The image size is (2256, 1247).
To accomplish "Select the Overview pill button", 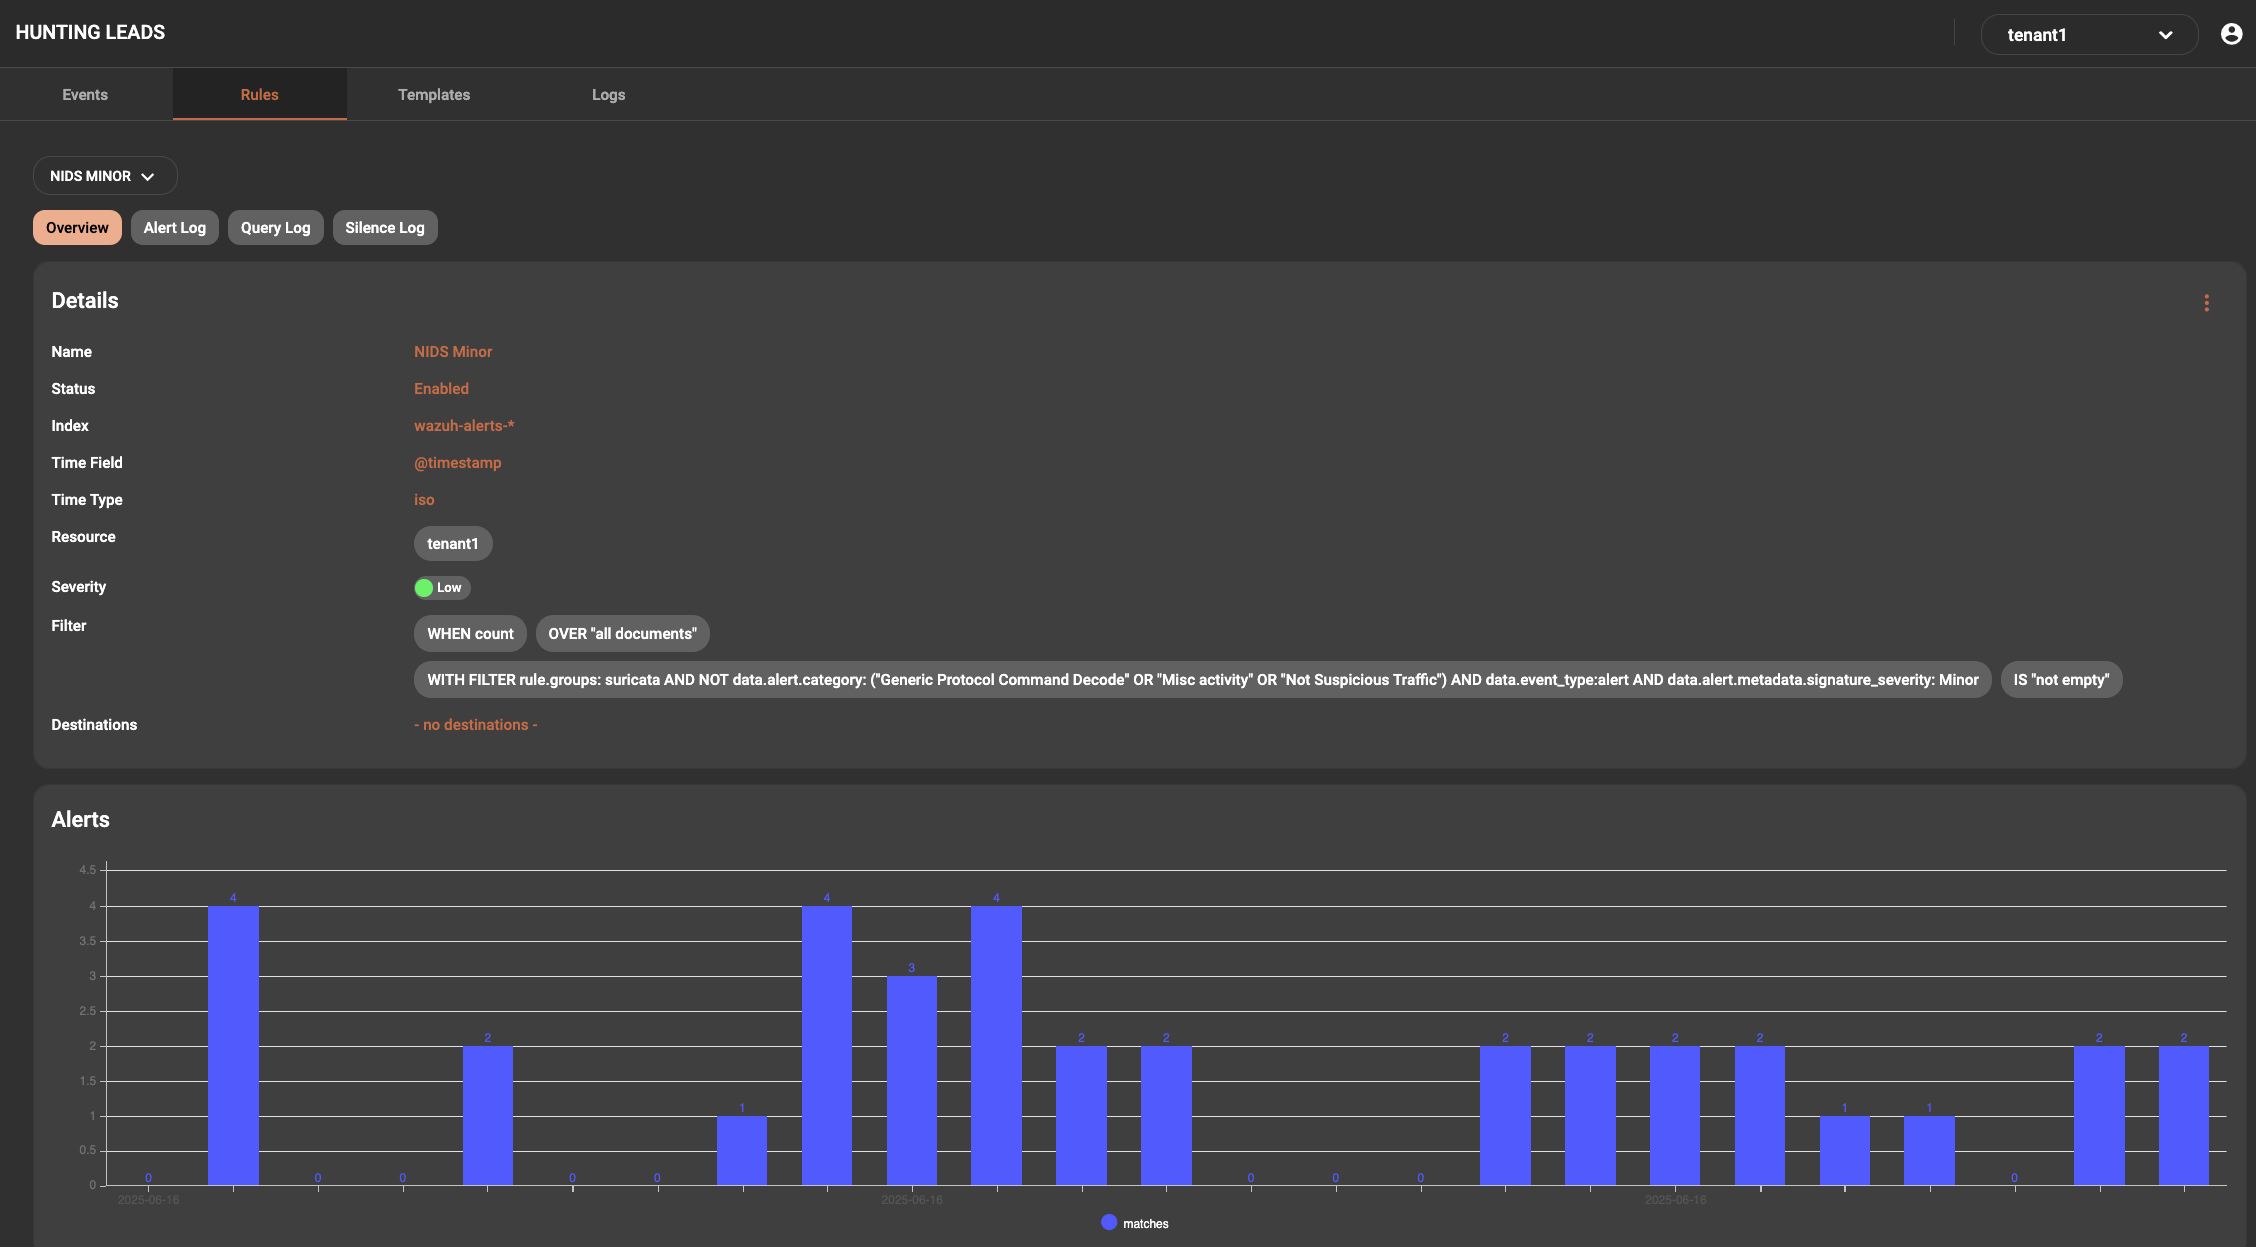I will [77, 228].
